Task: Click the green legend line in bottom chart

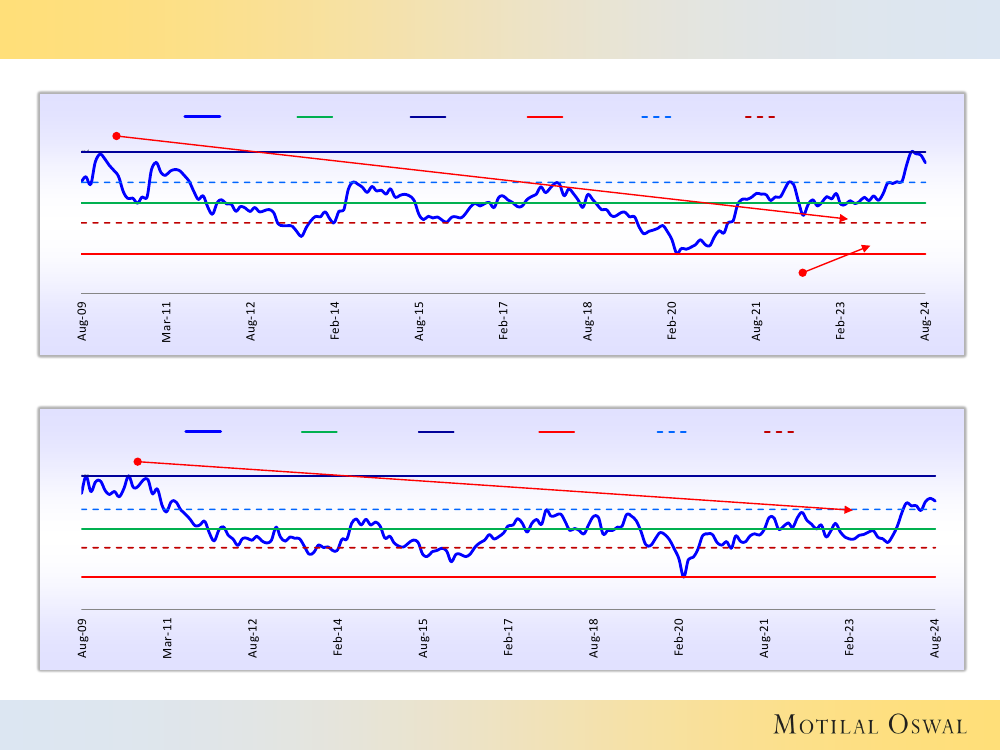Action: [319, 432]
